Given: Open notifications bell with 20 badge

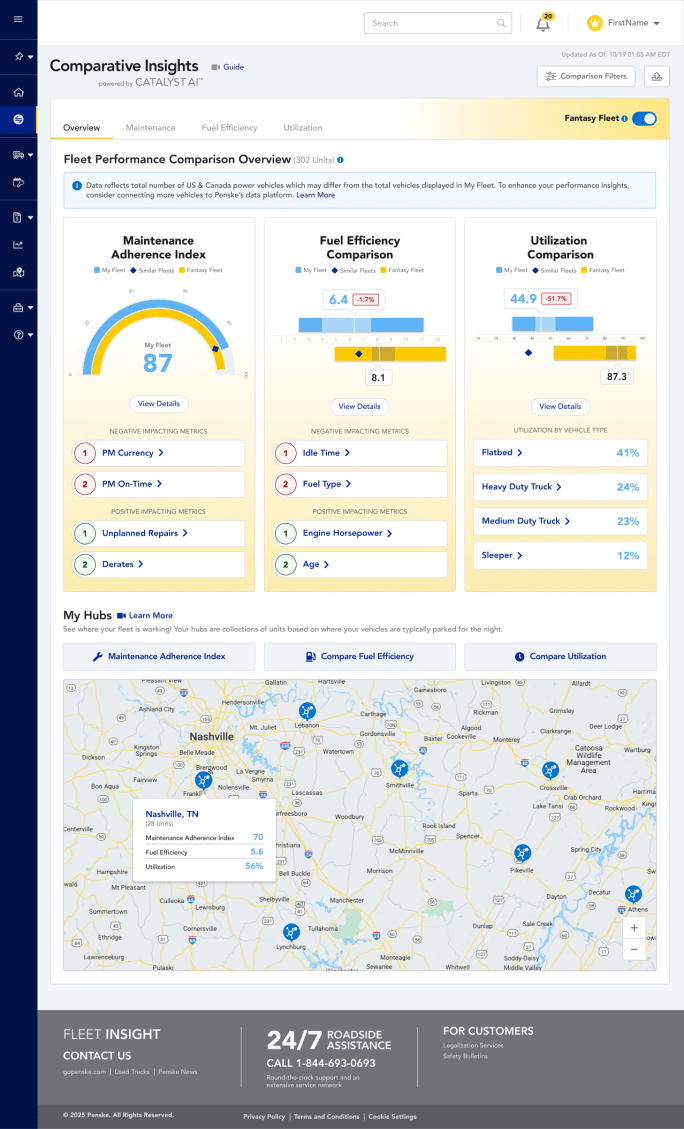Looking at the screenshot, I should coord(544,24).
